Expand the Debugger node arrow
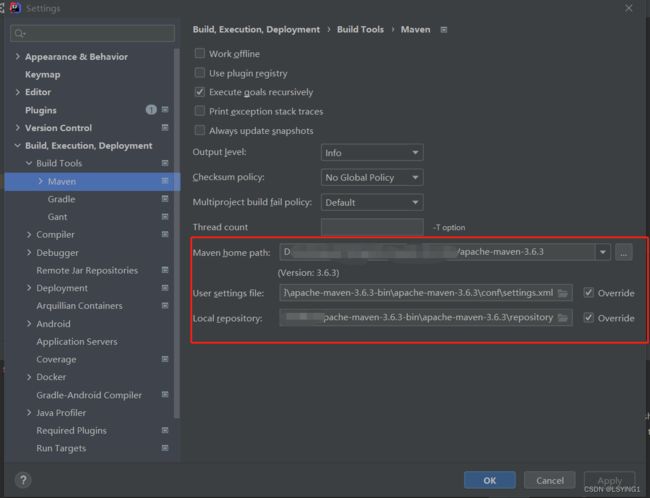Screen dimensions: 650x498 coord(29,252)
